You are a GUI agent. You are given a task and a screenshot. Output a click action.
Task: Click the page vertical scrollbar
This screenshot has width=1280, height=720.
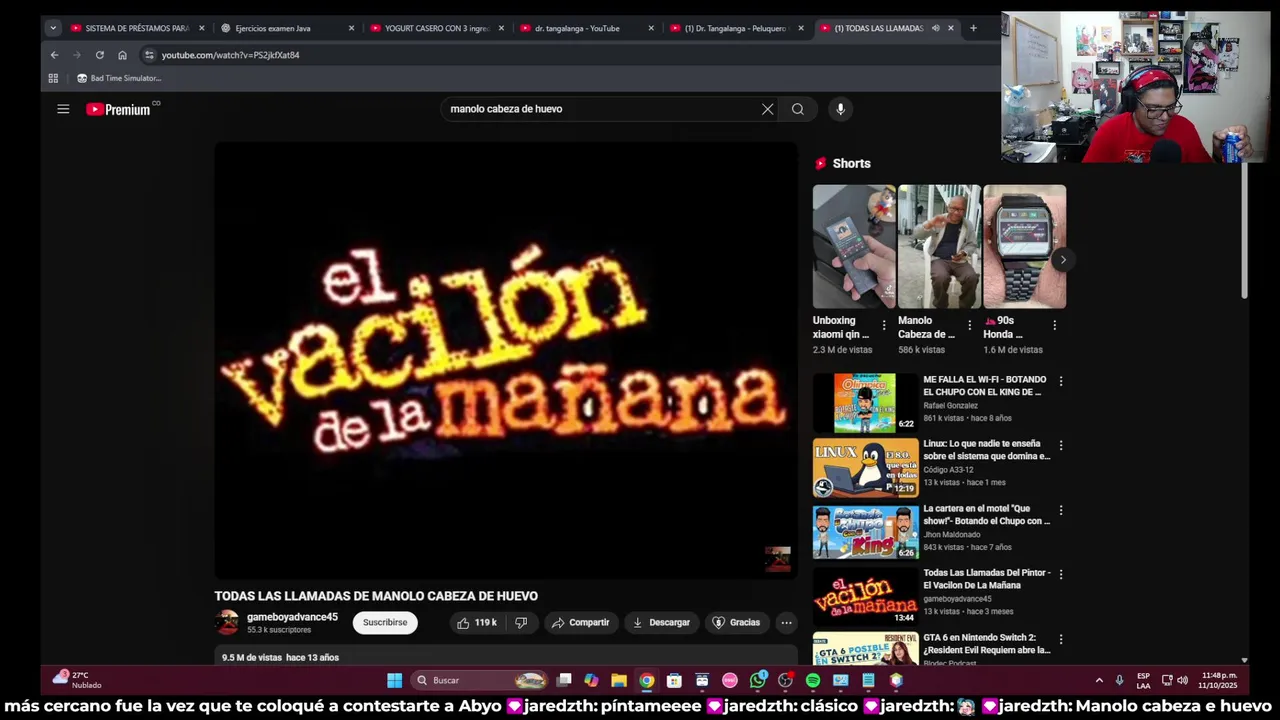pyautogui.click(x=1244, y=230)
